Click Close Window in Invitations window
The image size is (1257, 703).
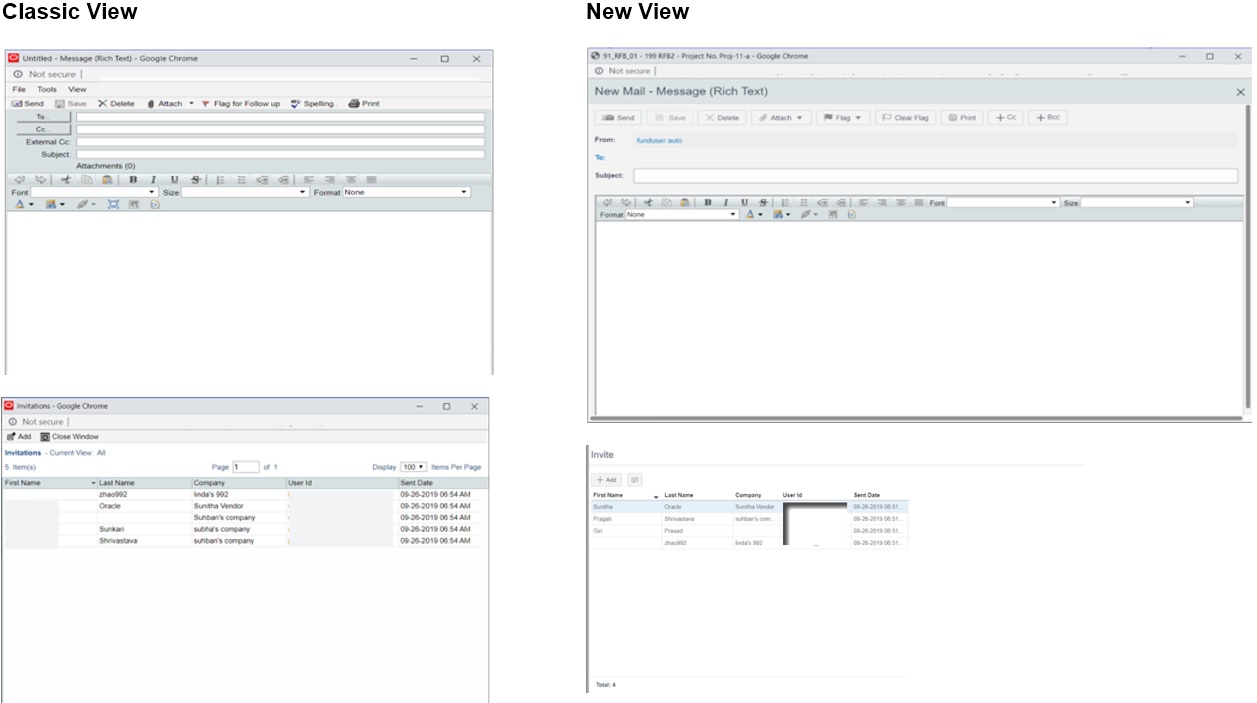[x=70, y=437]
